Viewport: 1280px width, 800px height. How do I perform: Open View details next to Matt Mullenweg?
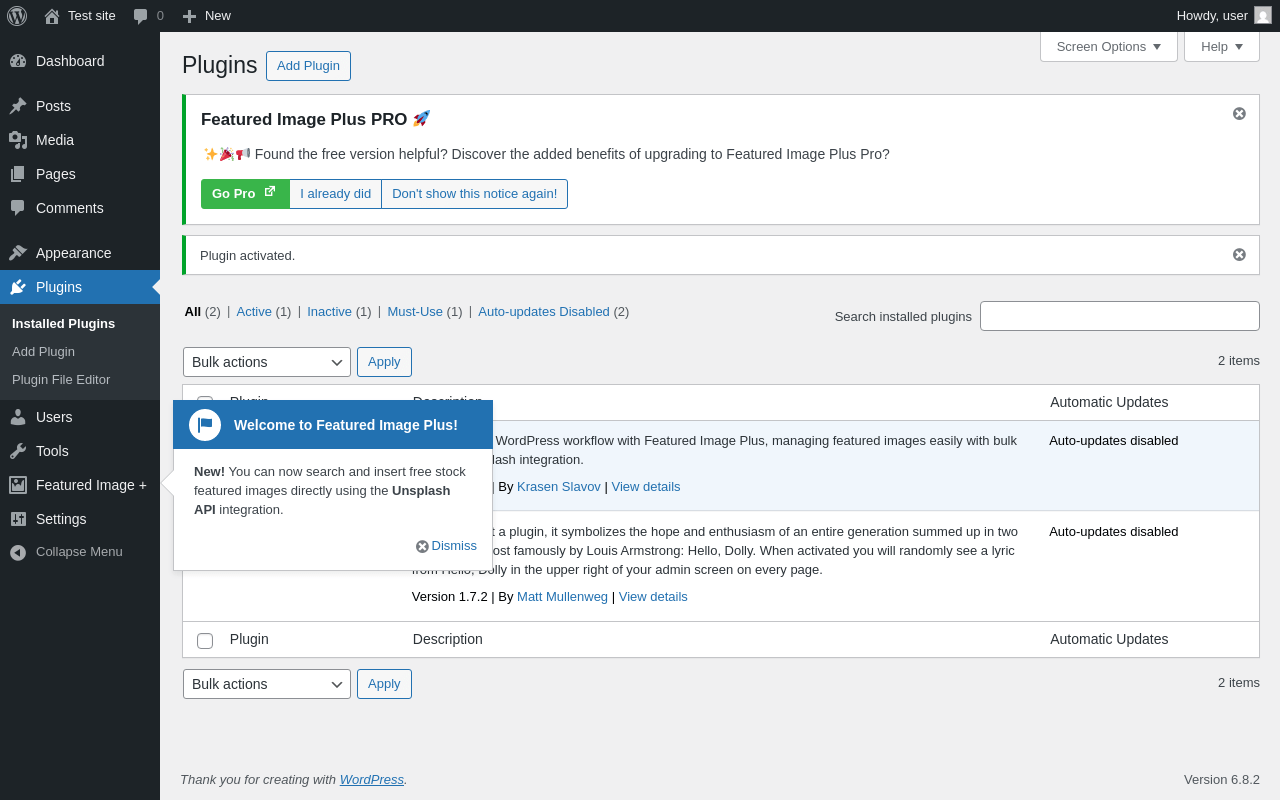coord(653,597)
